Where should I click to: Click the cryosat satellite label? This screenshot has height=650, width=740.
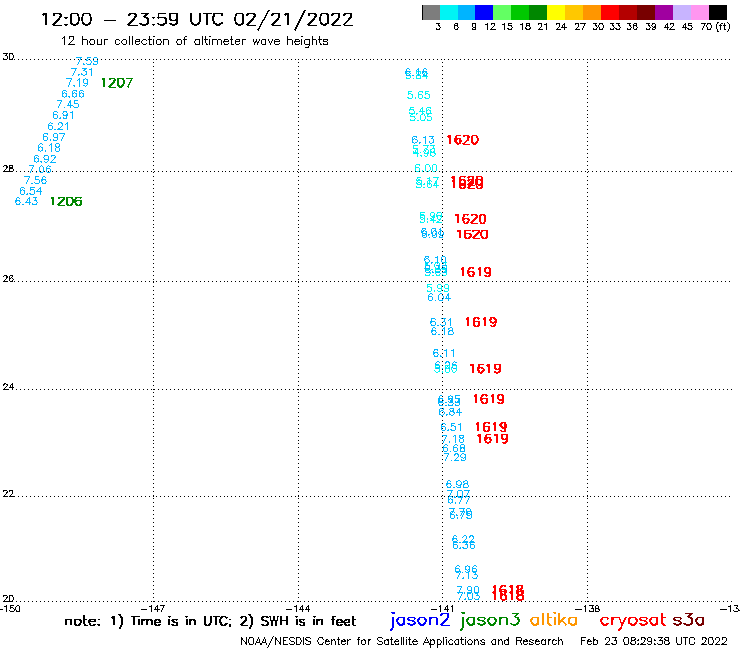632,620
